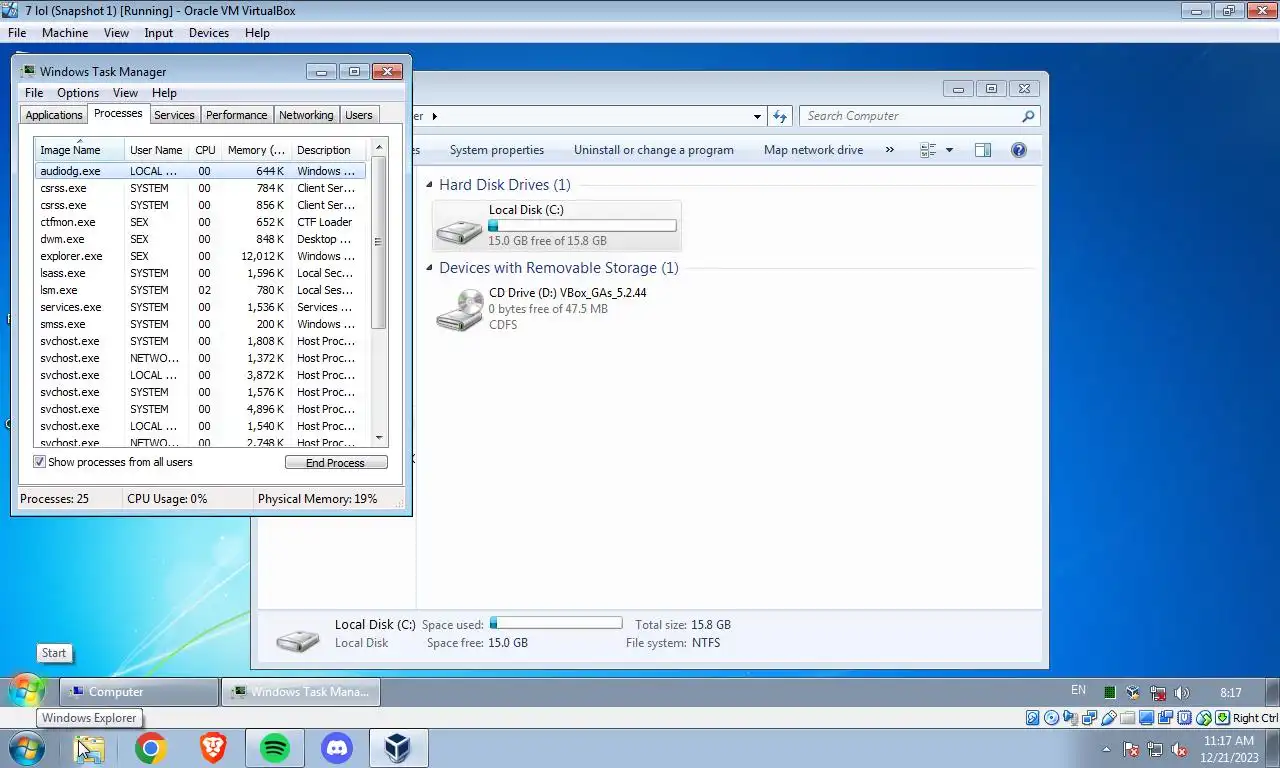Image resolution: width=1280 pixels, height=768 pixels.
Task: Click VirtualBox optical drive status icon
Action: 1051,718
